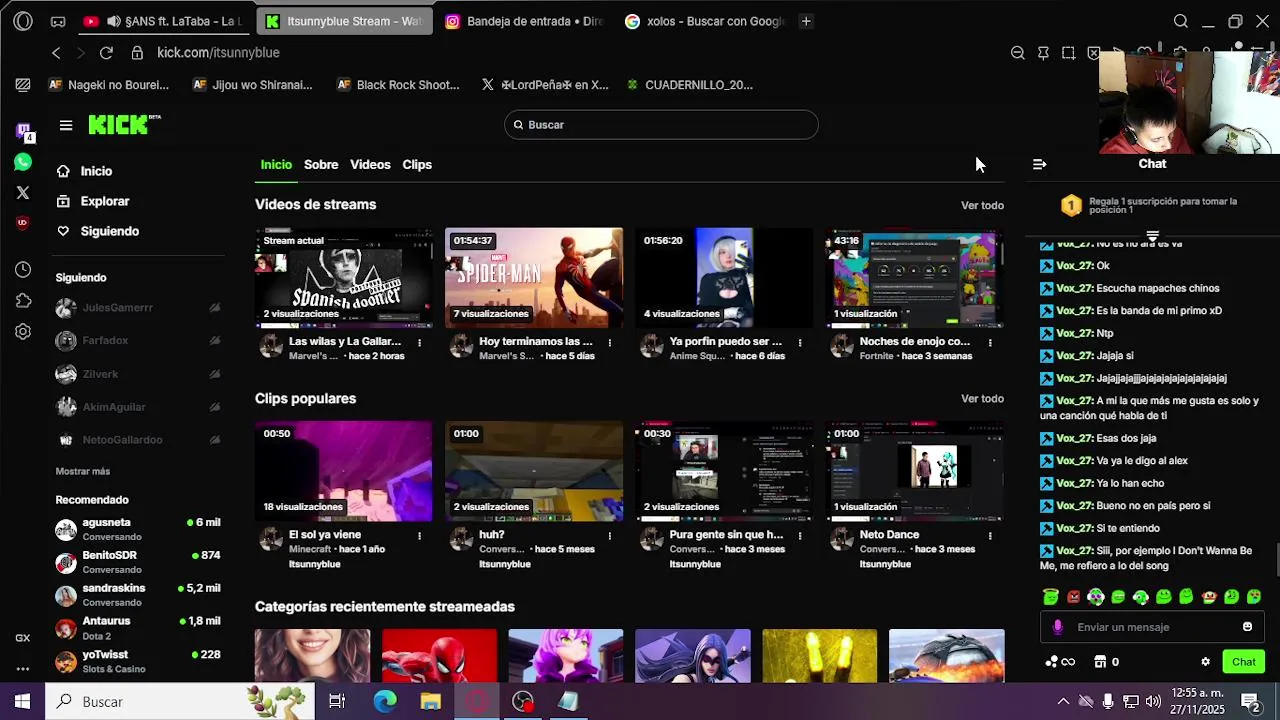Open options for Noches de enojo video
Image resolution: width=1280 pixels, height=720 pixels.
tap(990, 343)
